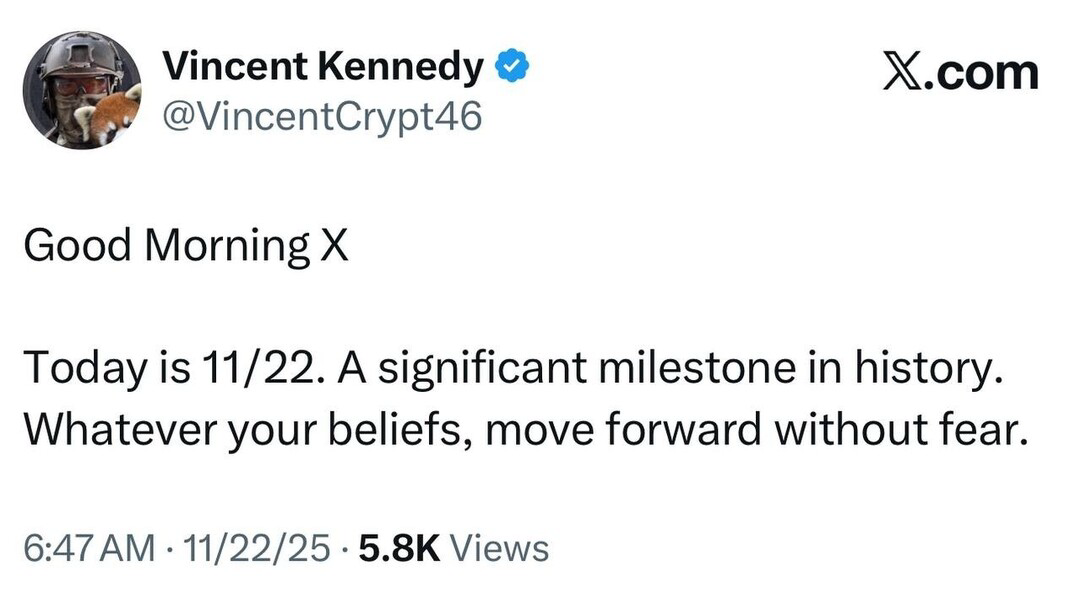The image size is (1081, 592).
Task: Click the word "Morning" in the greeting
Action: click(x=228, y=245)
